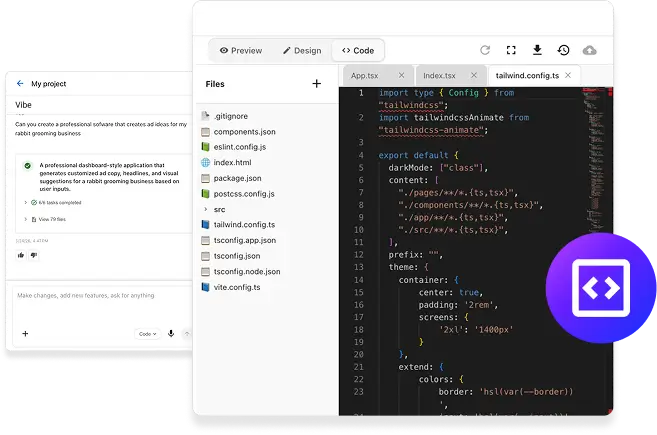Screen dimensions: 657x435
Task: Enter fullscreen mode via the expand icon
Action: tap(511, 50)
